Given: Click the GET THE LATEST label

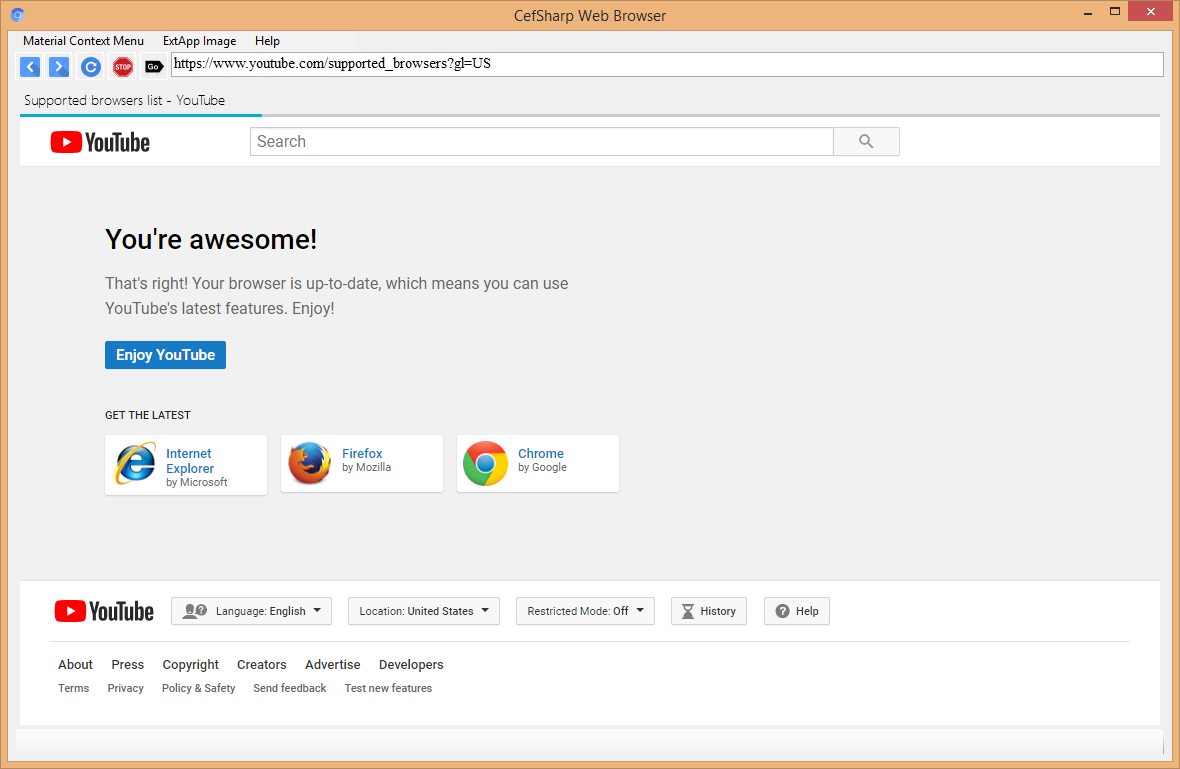Looking at the screenshot, I should [x=148, y=415].
